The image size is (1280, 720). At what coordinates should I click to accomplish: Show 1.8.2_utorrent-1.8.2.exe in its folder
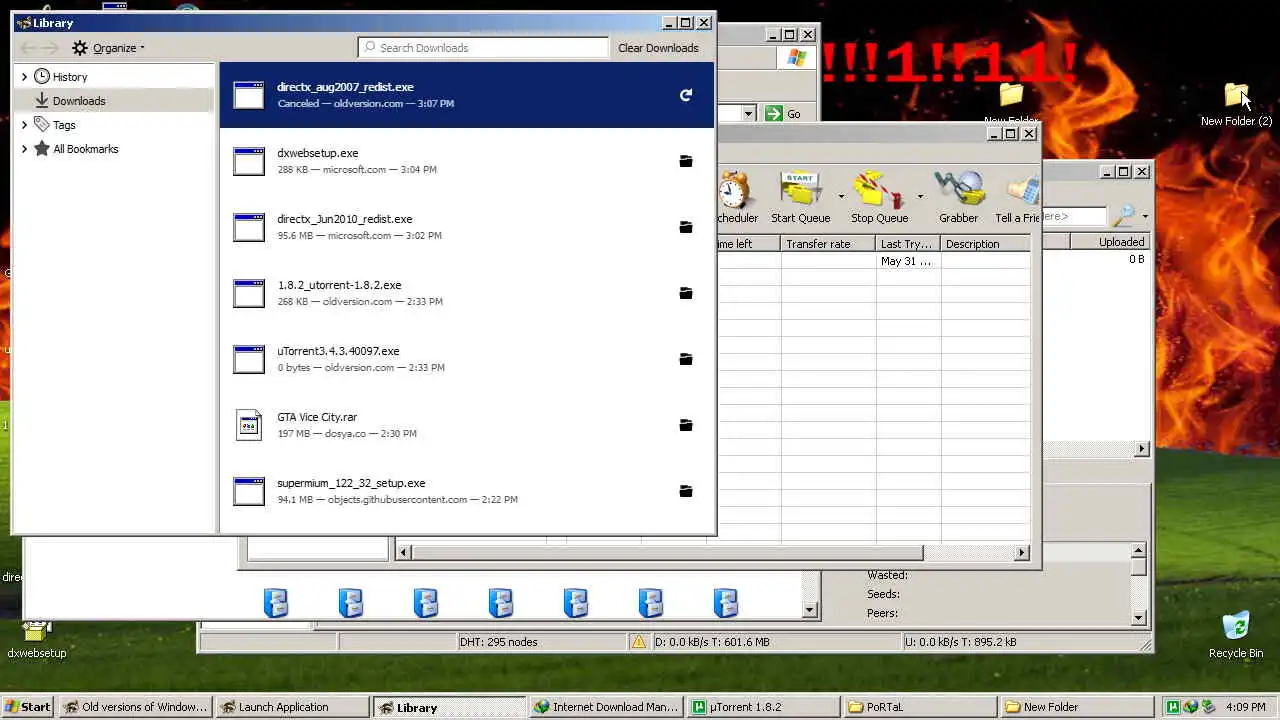(686, 293)
